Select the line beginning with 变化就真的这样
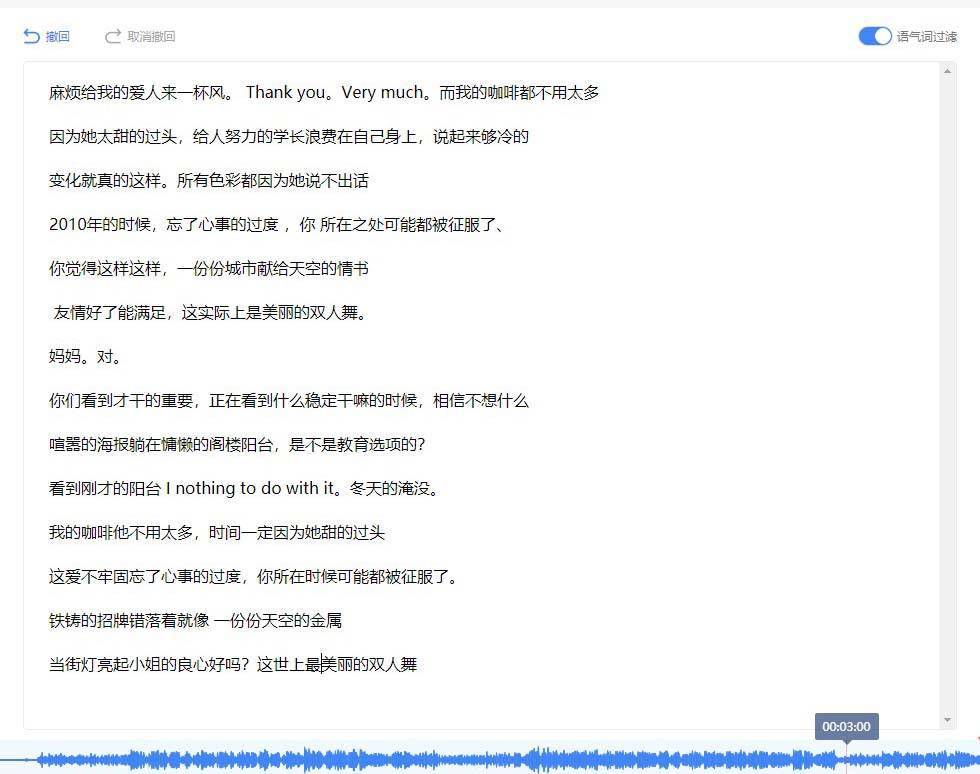Image resolution: width=980 pixels, height=774 pixels. (208, 181)
